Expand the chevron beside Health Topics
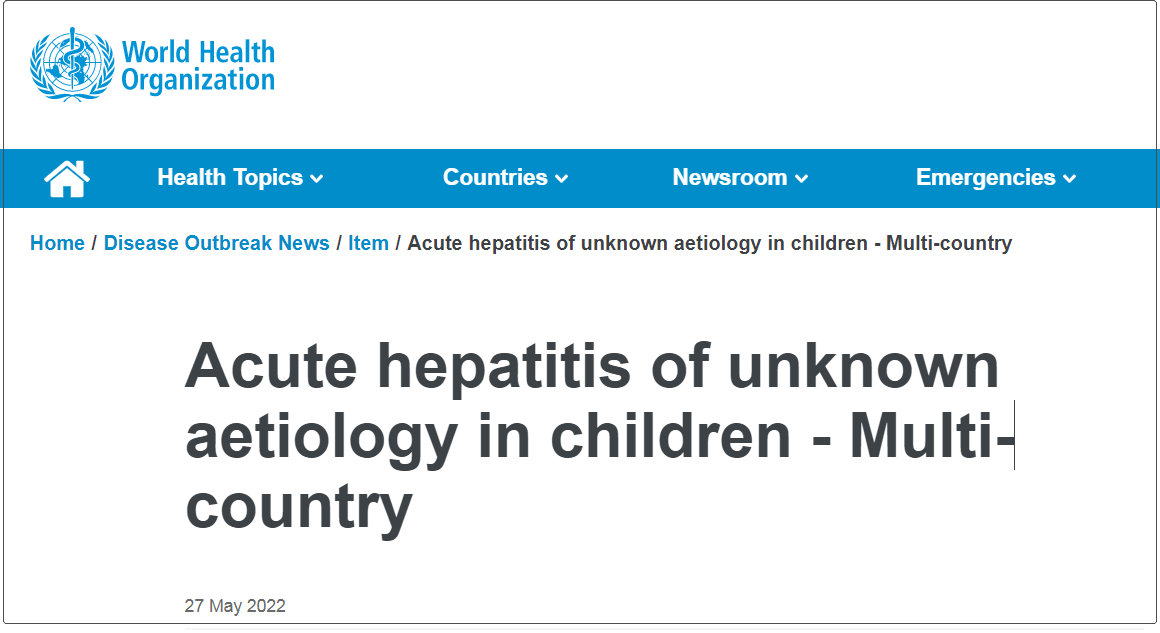The image size is (1160, 633). tap(317, 179)
